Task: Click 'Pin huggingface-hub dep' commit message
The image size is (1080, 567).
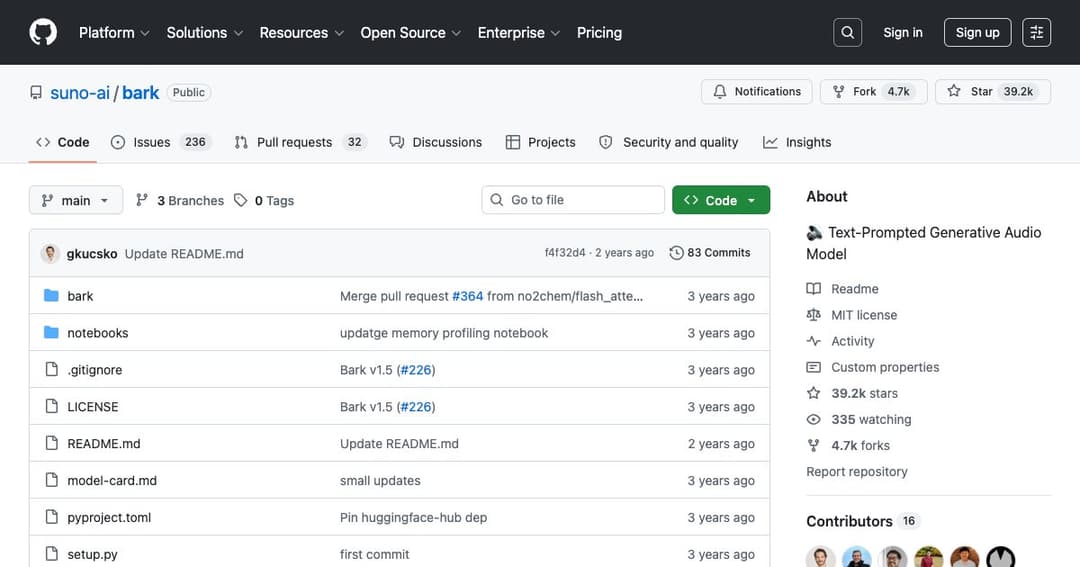Action: pos(413,517)
